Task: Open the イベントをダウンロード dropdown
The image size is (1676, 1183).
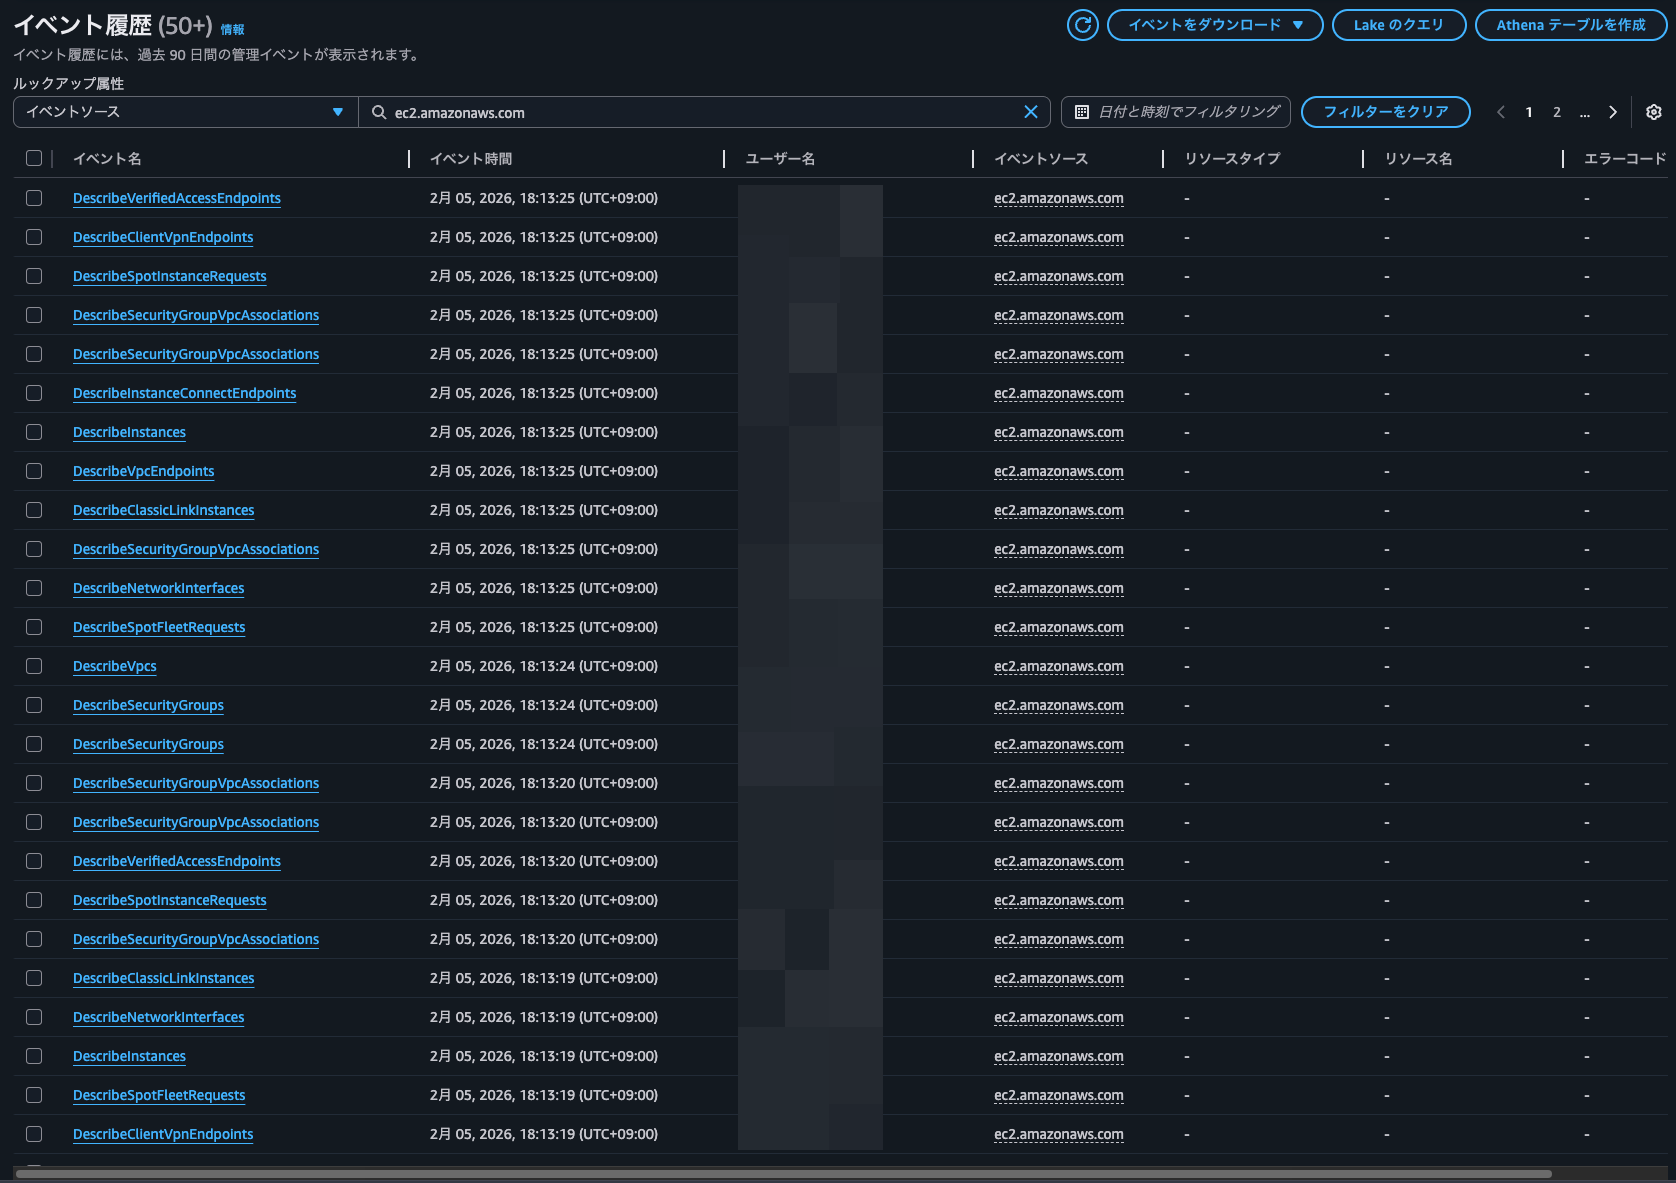Action: [x=1214, y=27]
